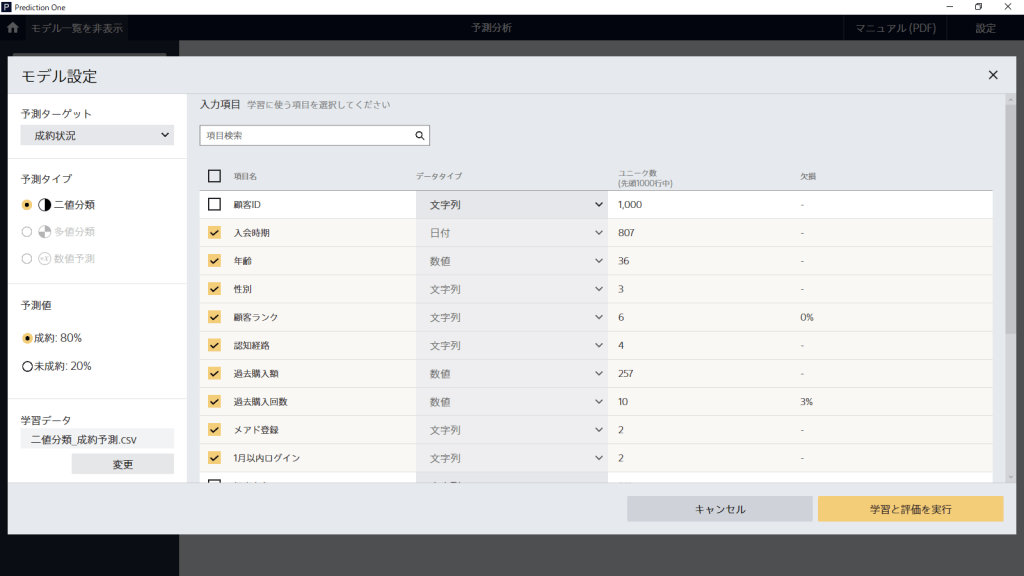Restore down the Prediction One window
Image resolution: width=1024 pixels, height=576 pixels.
pyautogui.click(x=978, y=7)
